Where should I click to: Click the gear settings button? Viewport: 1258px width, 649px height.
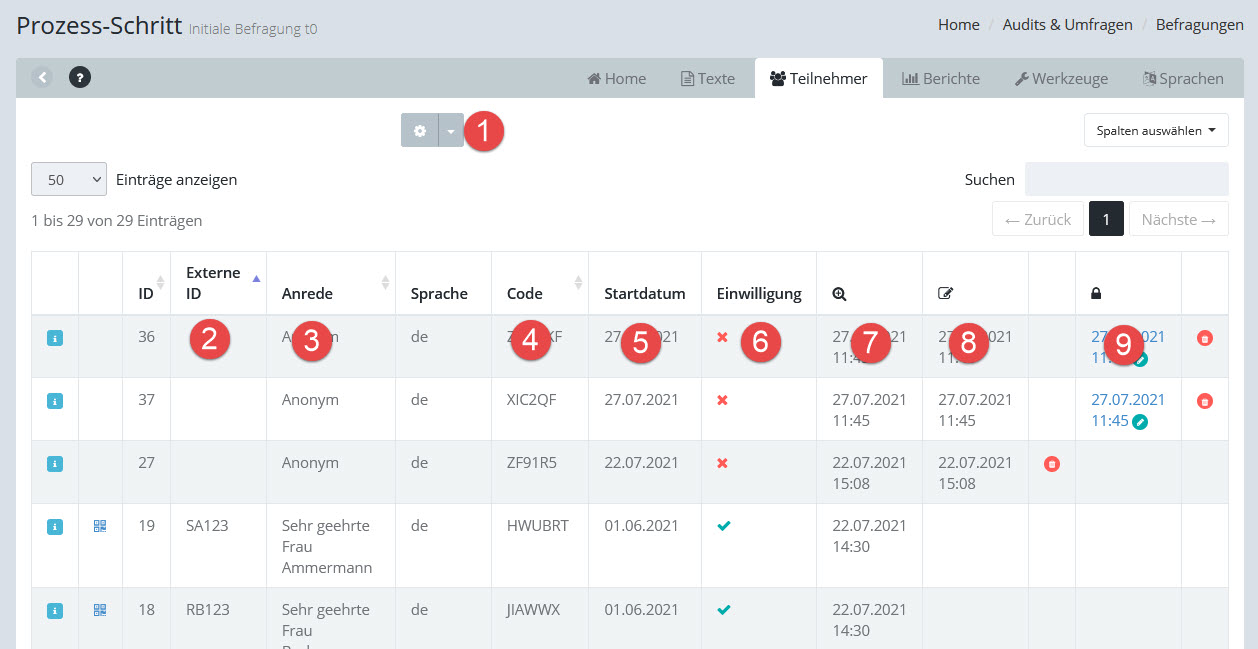420,130
